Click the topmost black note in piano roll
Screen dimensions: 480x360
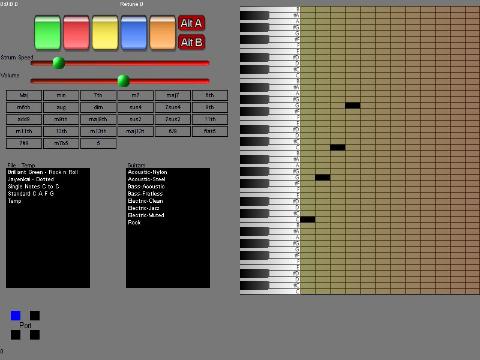click(x=352, y=106)
